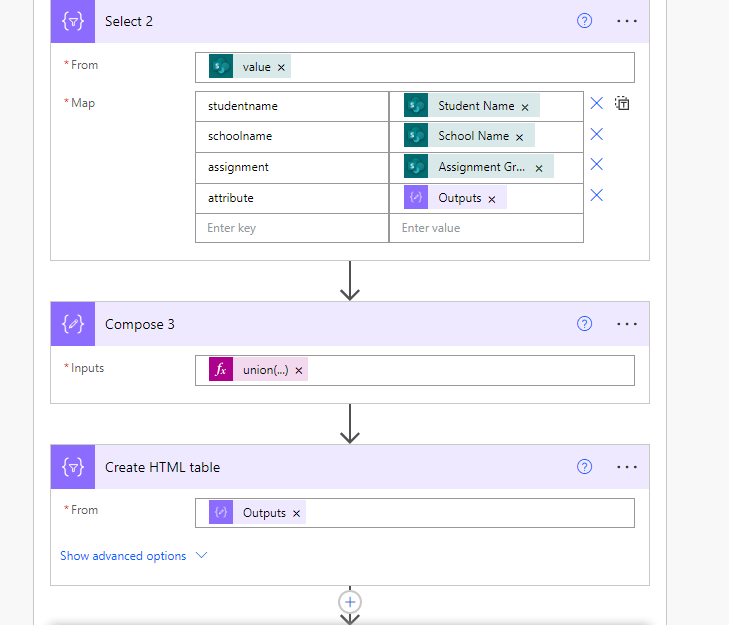Open help for Create HTML table
Screen dimensions: 729x625
[584, 466]
